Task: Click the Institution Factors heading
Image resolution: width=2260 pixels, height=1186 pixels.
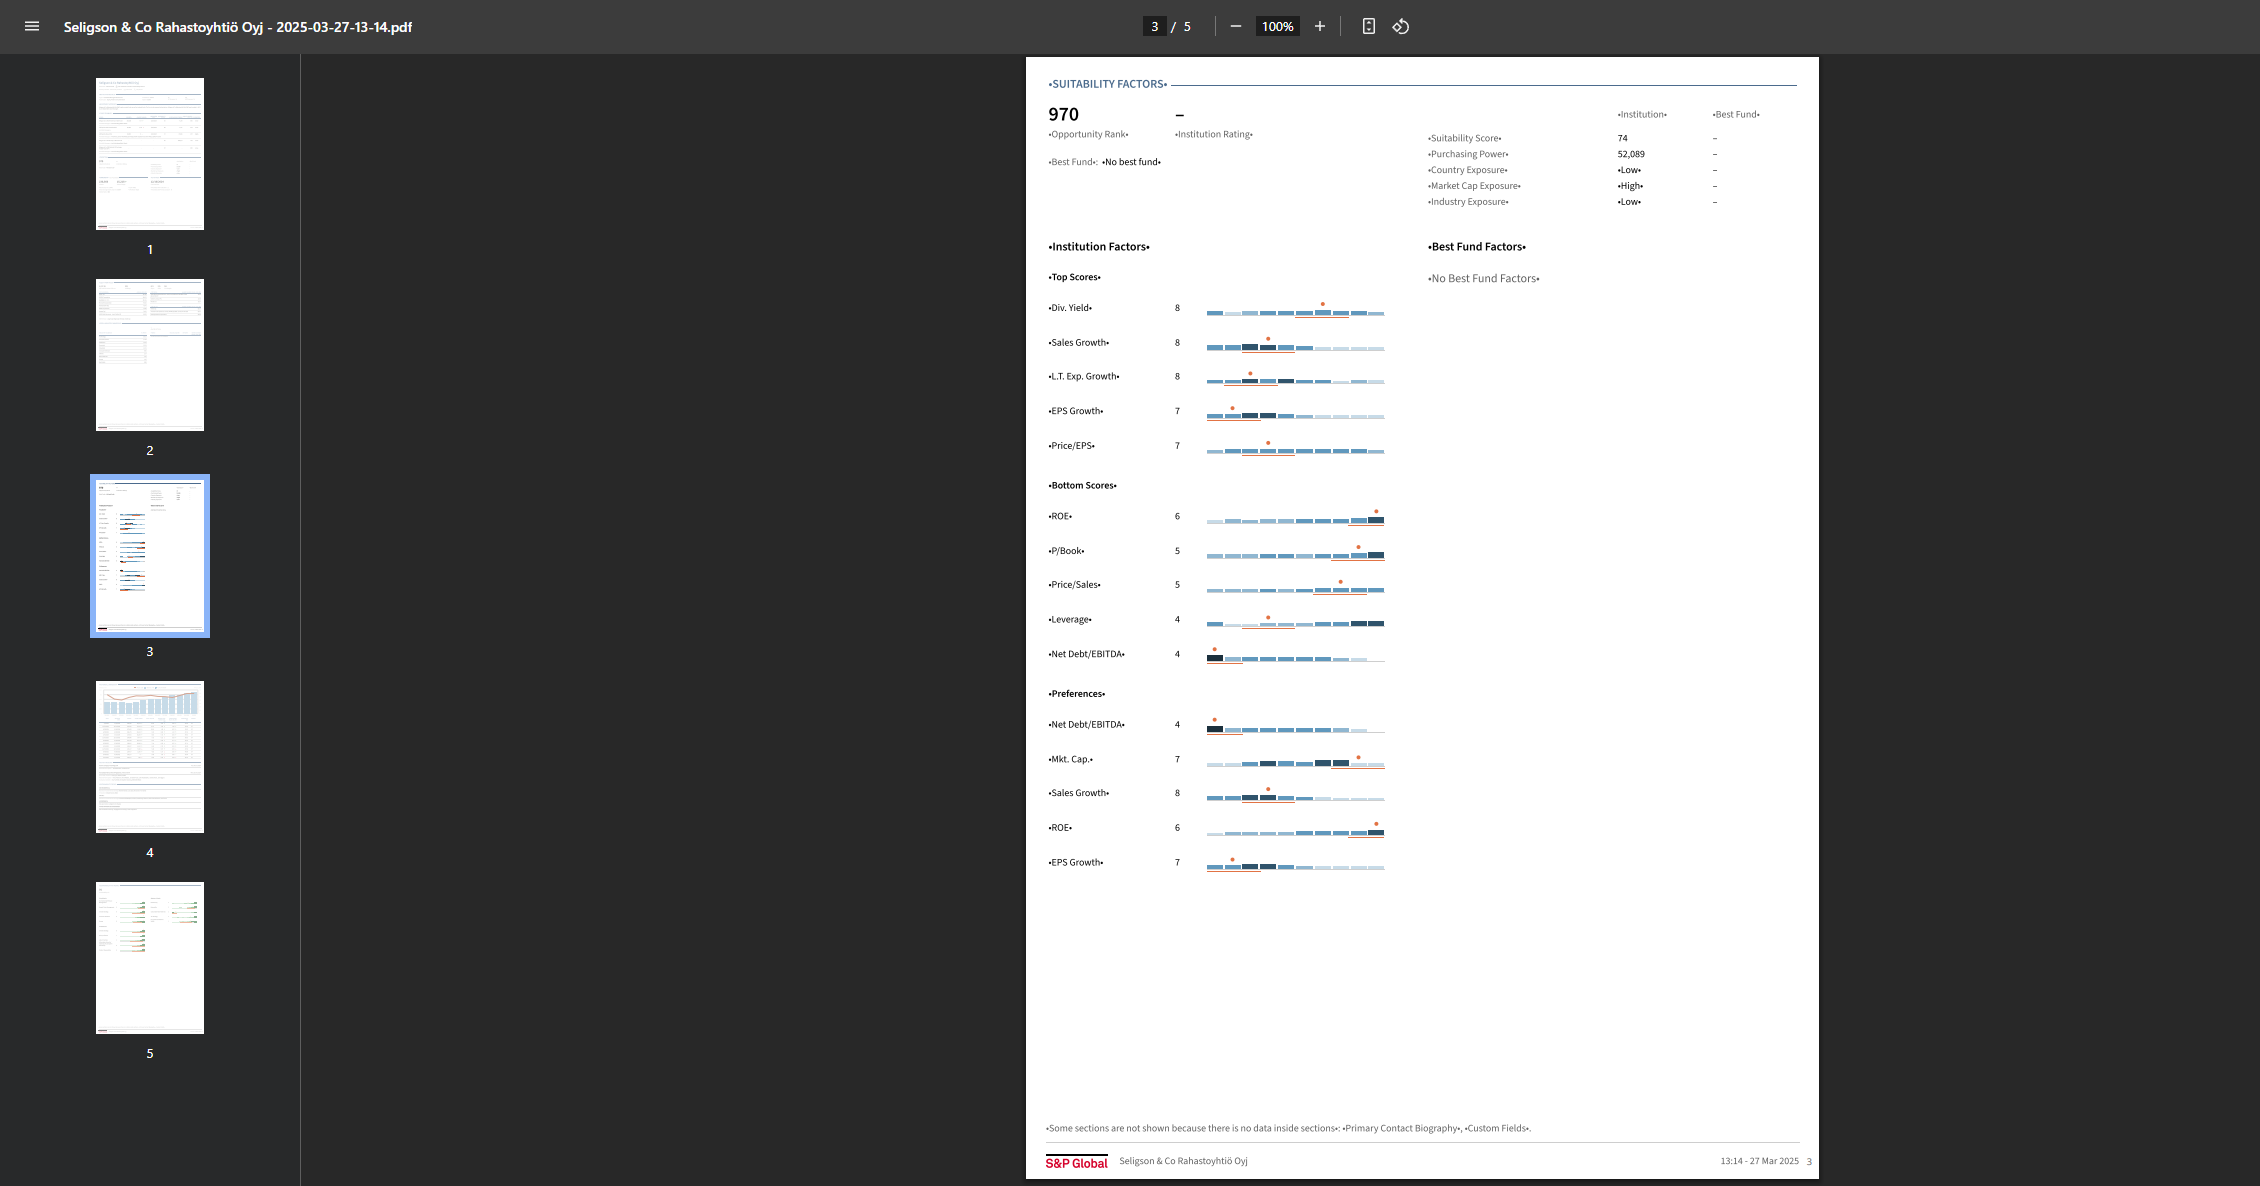Action: coord(1099,247)
